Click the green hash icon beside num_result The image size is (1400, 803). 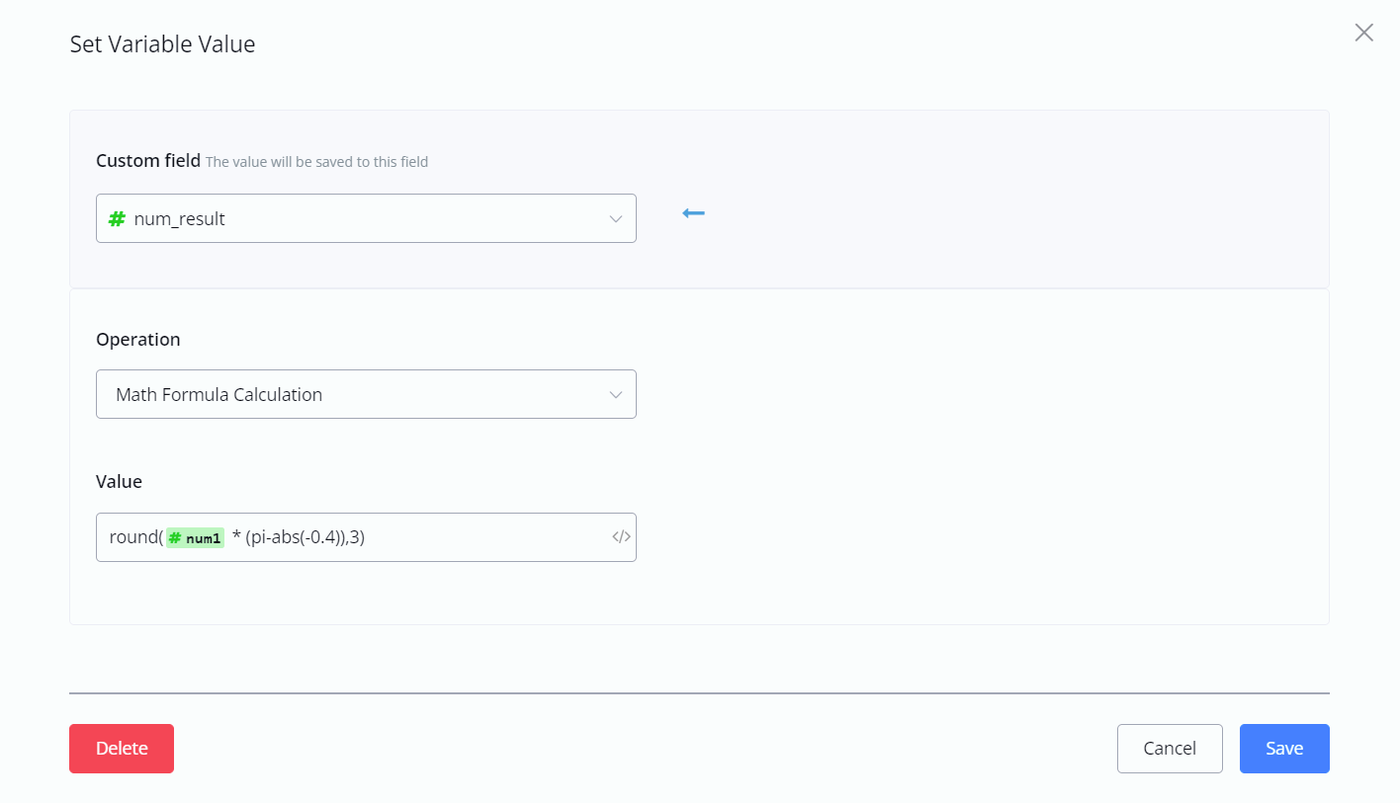pos(117,219)
